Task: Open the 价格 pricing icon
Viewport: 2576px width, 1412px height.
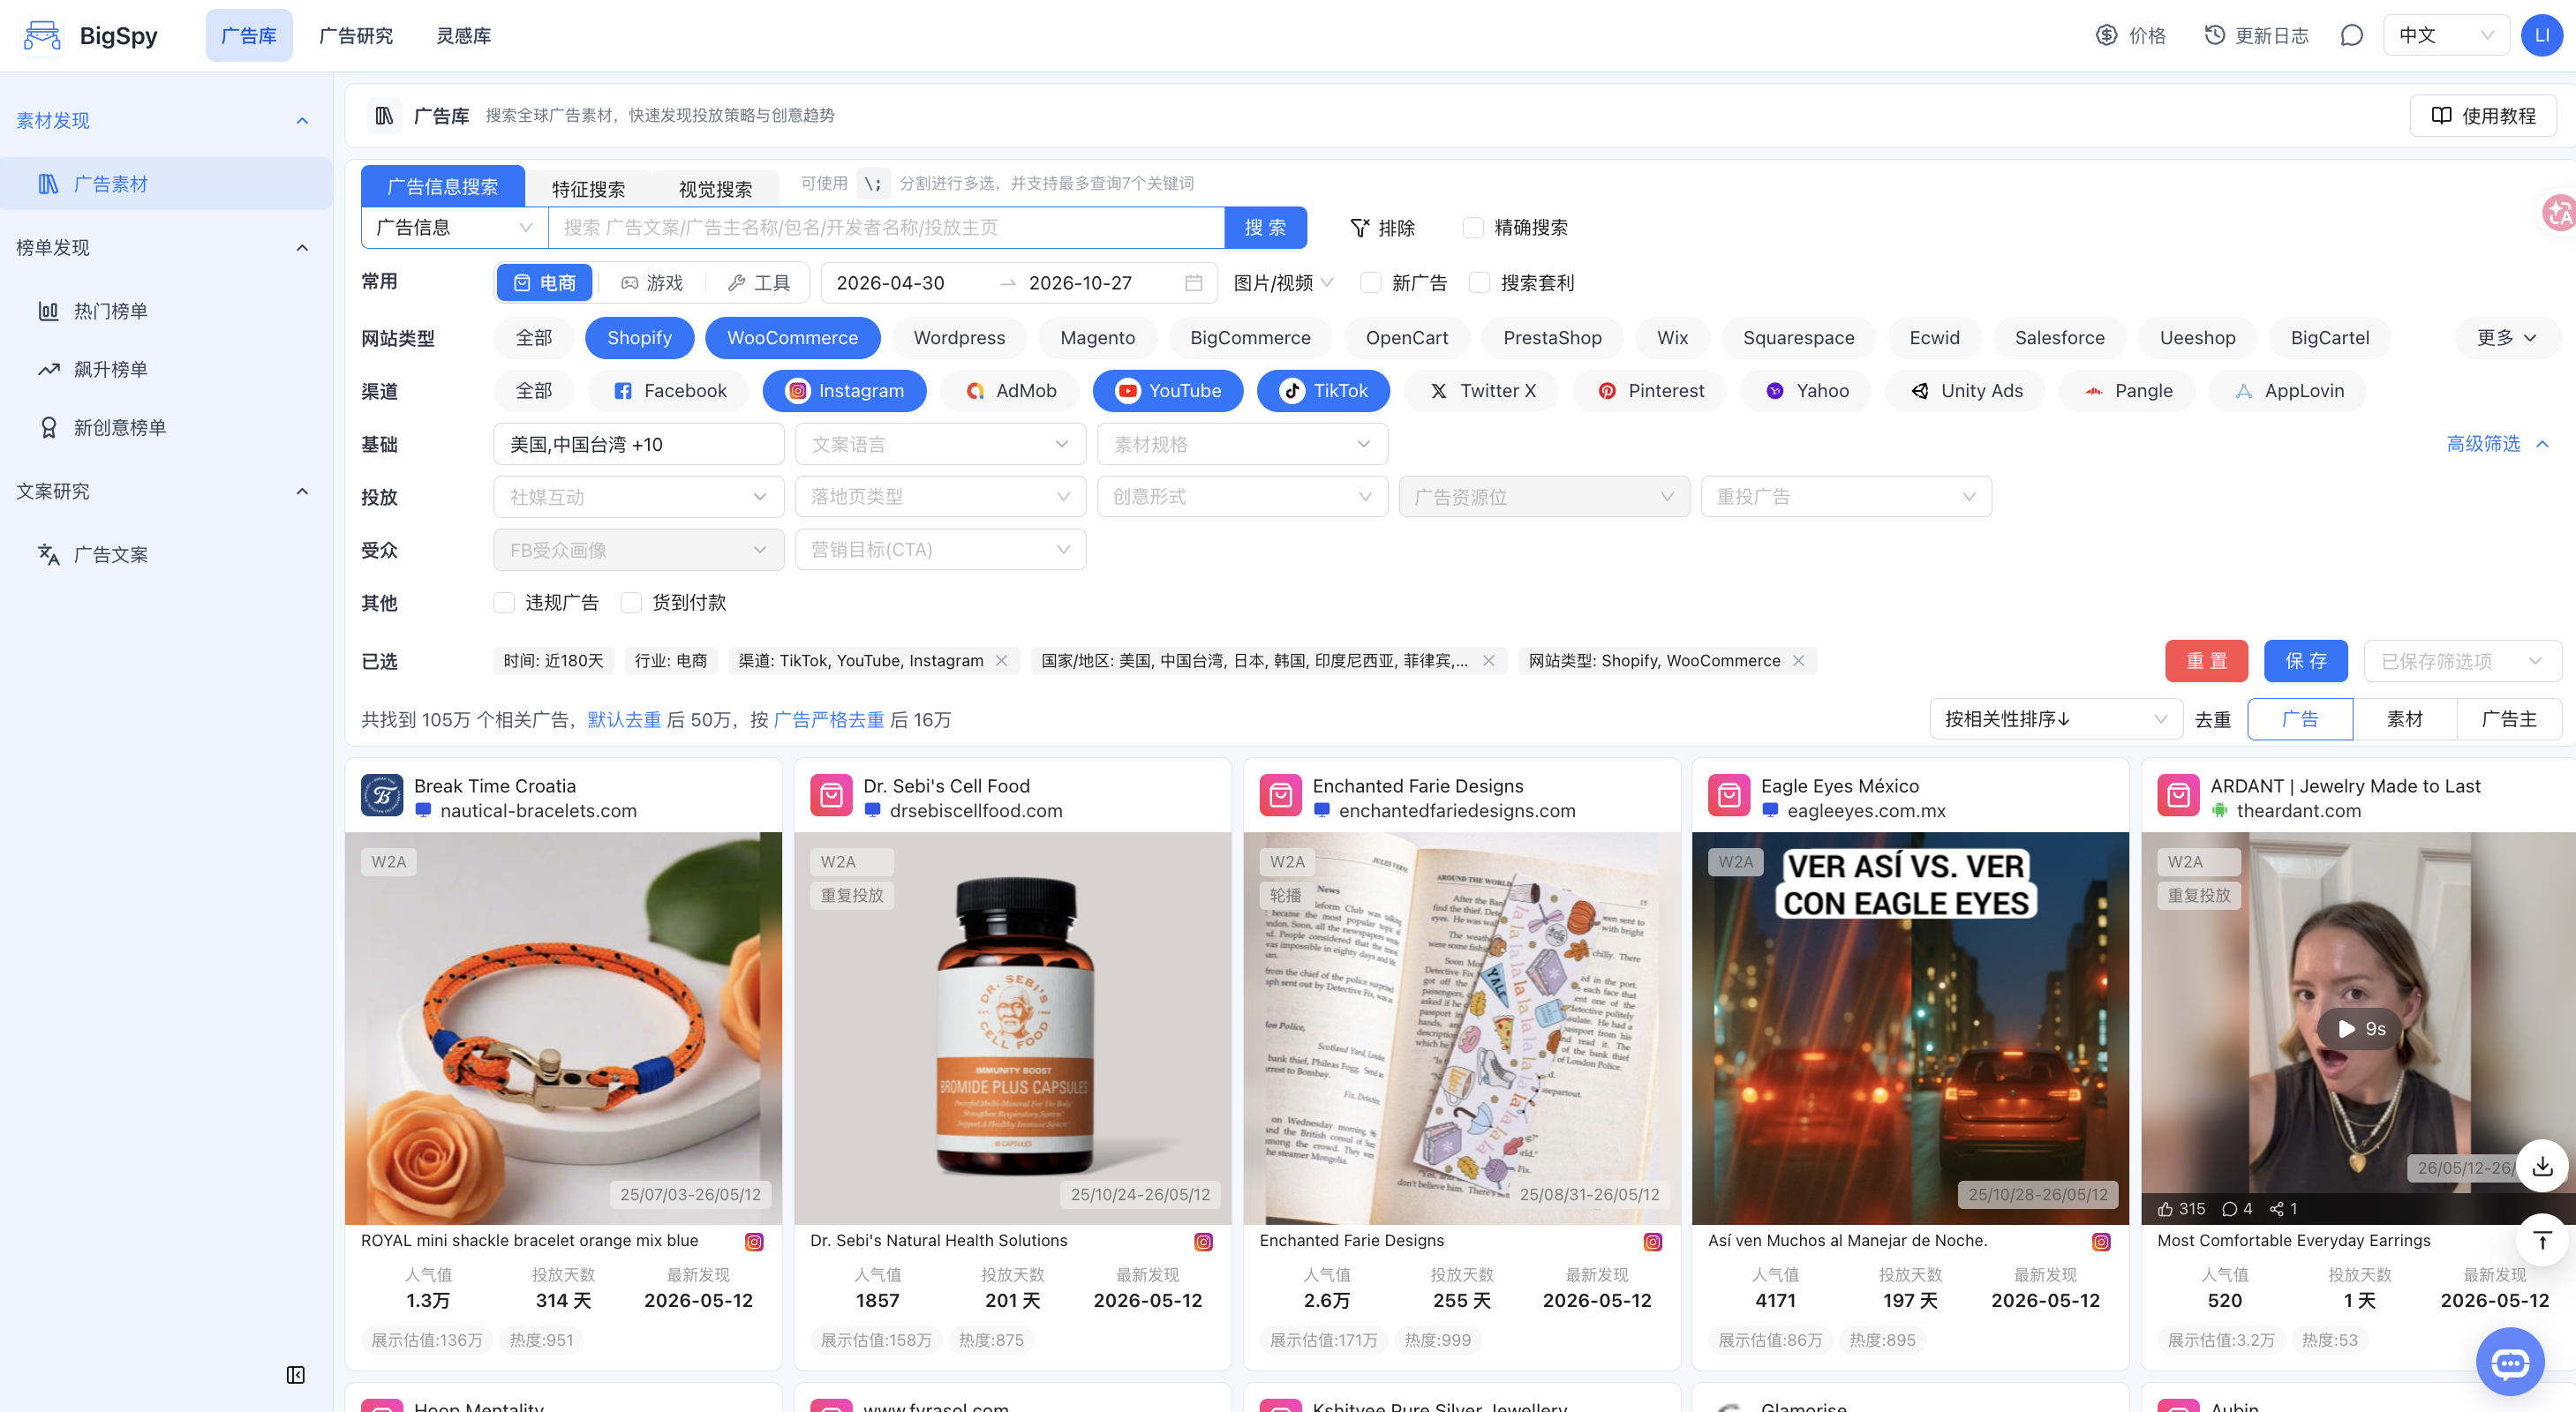Action: (2107, 35)
